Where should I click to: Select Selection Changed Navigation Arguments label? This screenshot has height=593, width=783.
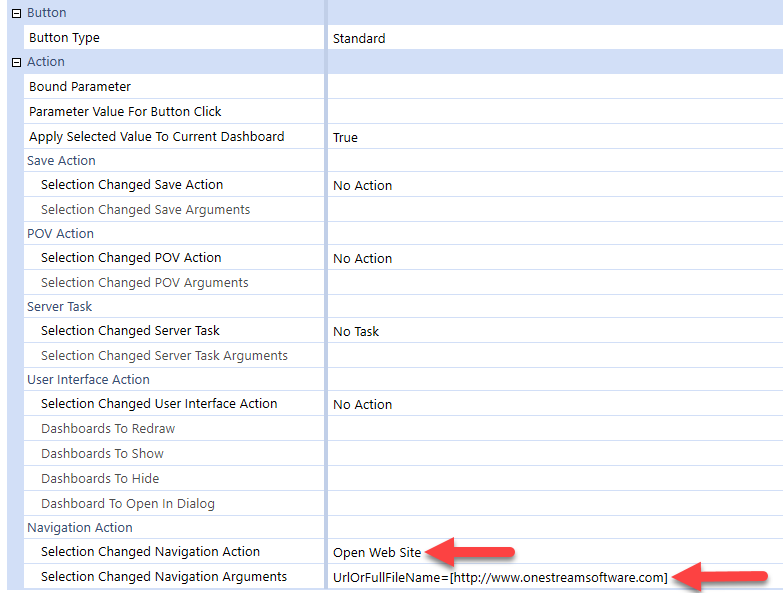point(164,577)
